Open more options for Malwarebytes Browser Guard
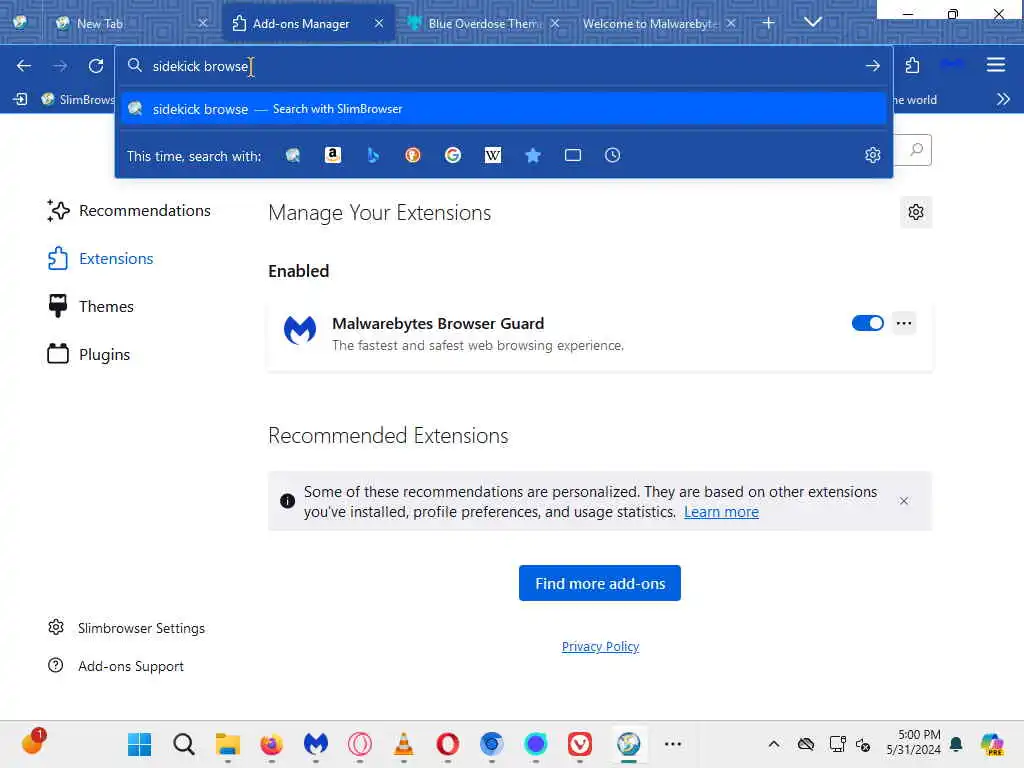Screen dimensions: 1024x768 pos(904,323)
